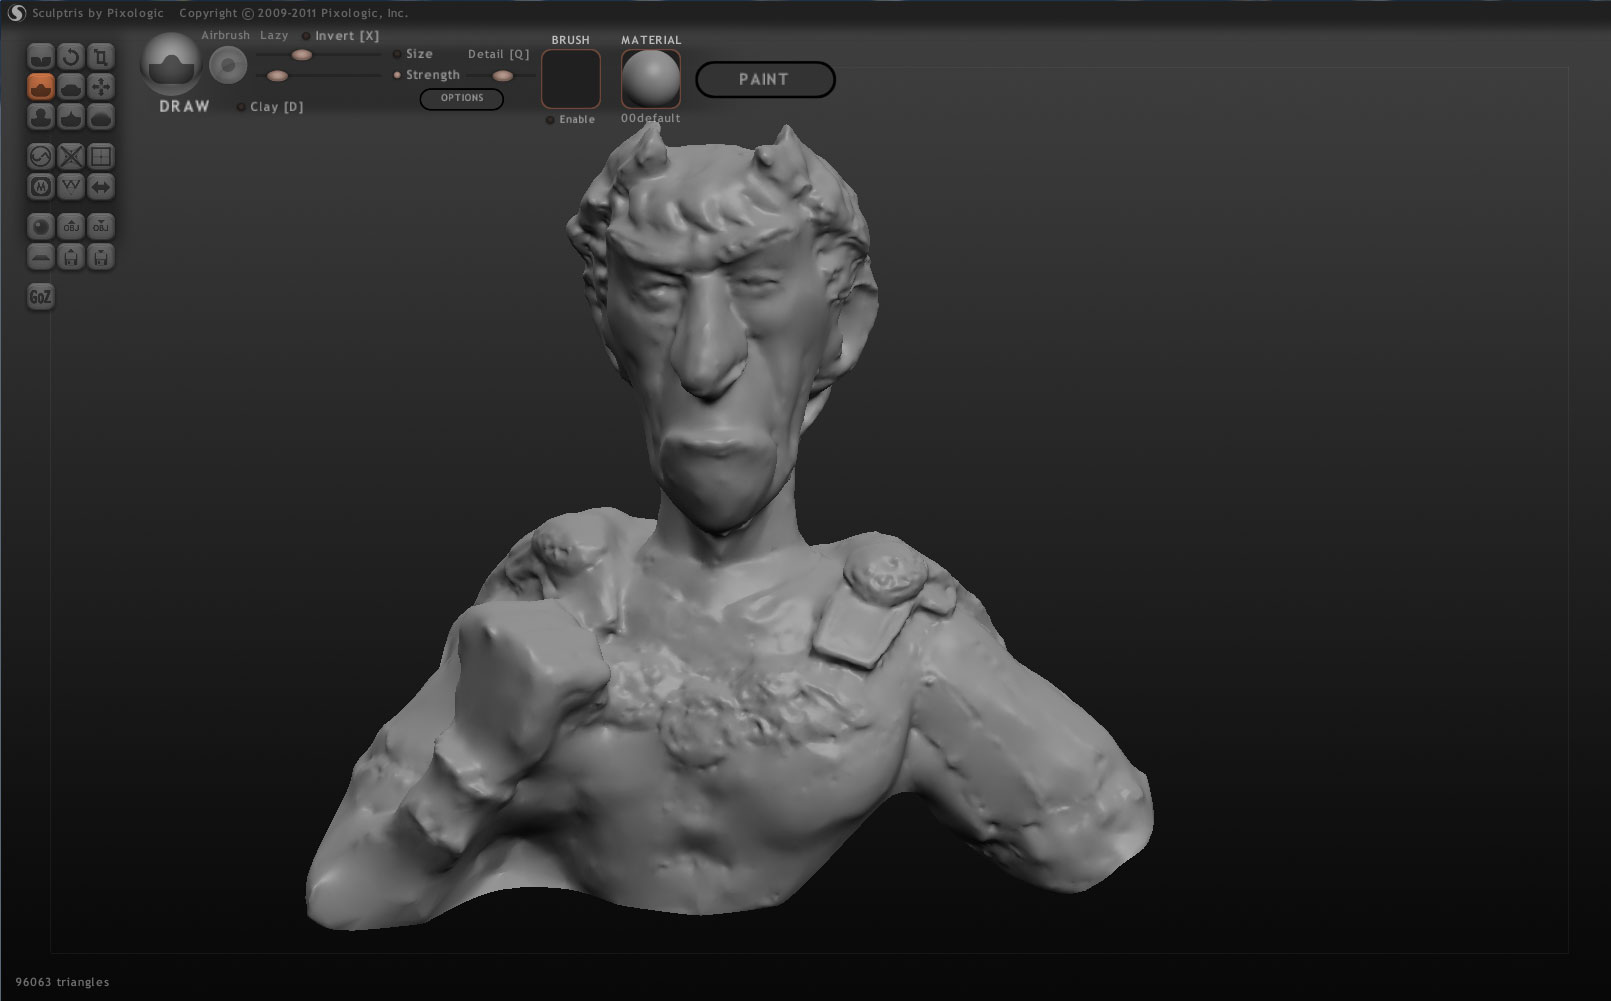Switch to the Grab tool
The image size is (1611, 1001).
pyautogui.click(x=99, y=87)
